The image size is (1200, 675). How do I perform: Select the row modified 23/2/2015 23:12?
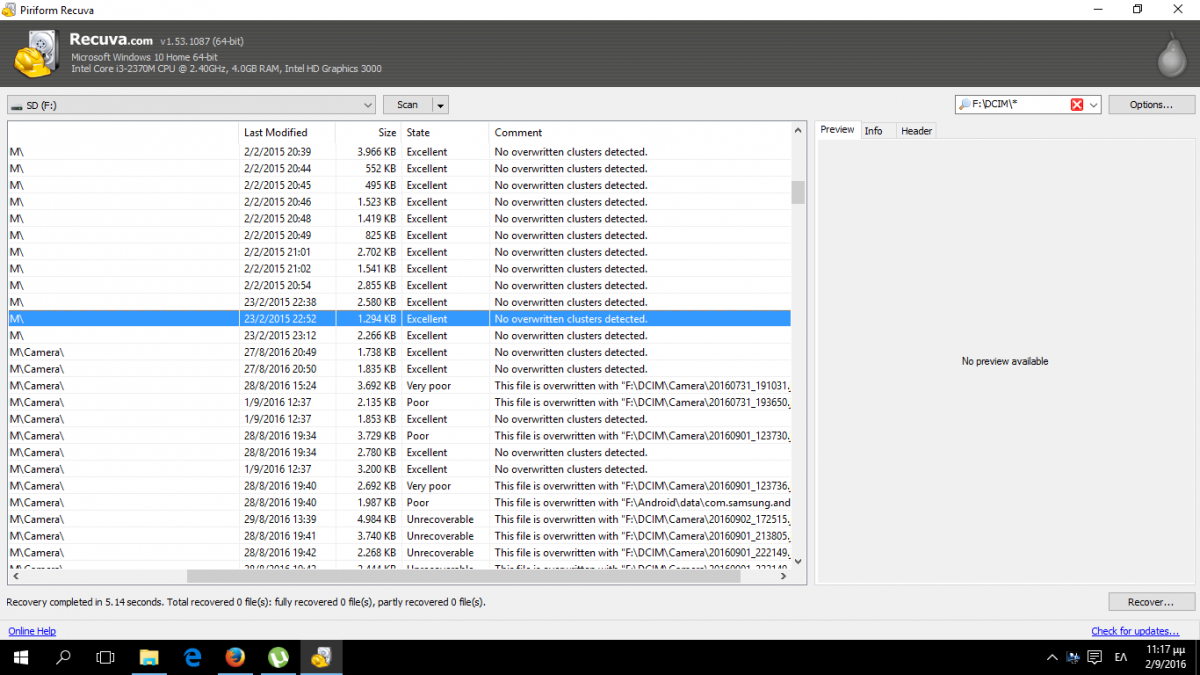tap(399, 336)
